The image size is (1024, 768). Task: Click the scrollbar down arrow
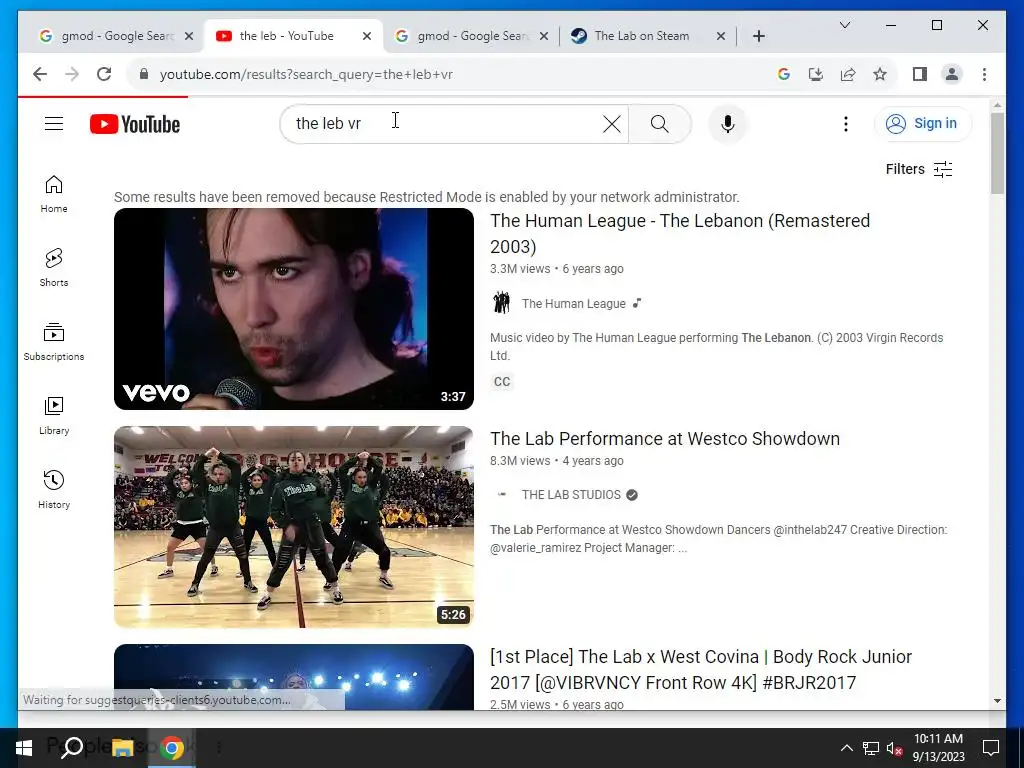(997, 701)
